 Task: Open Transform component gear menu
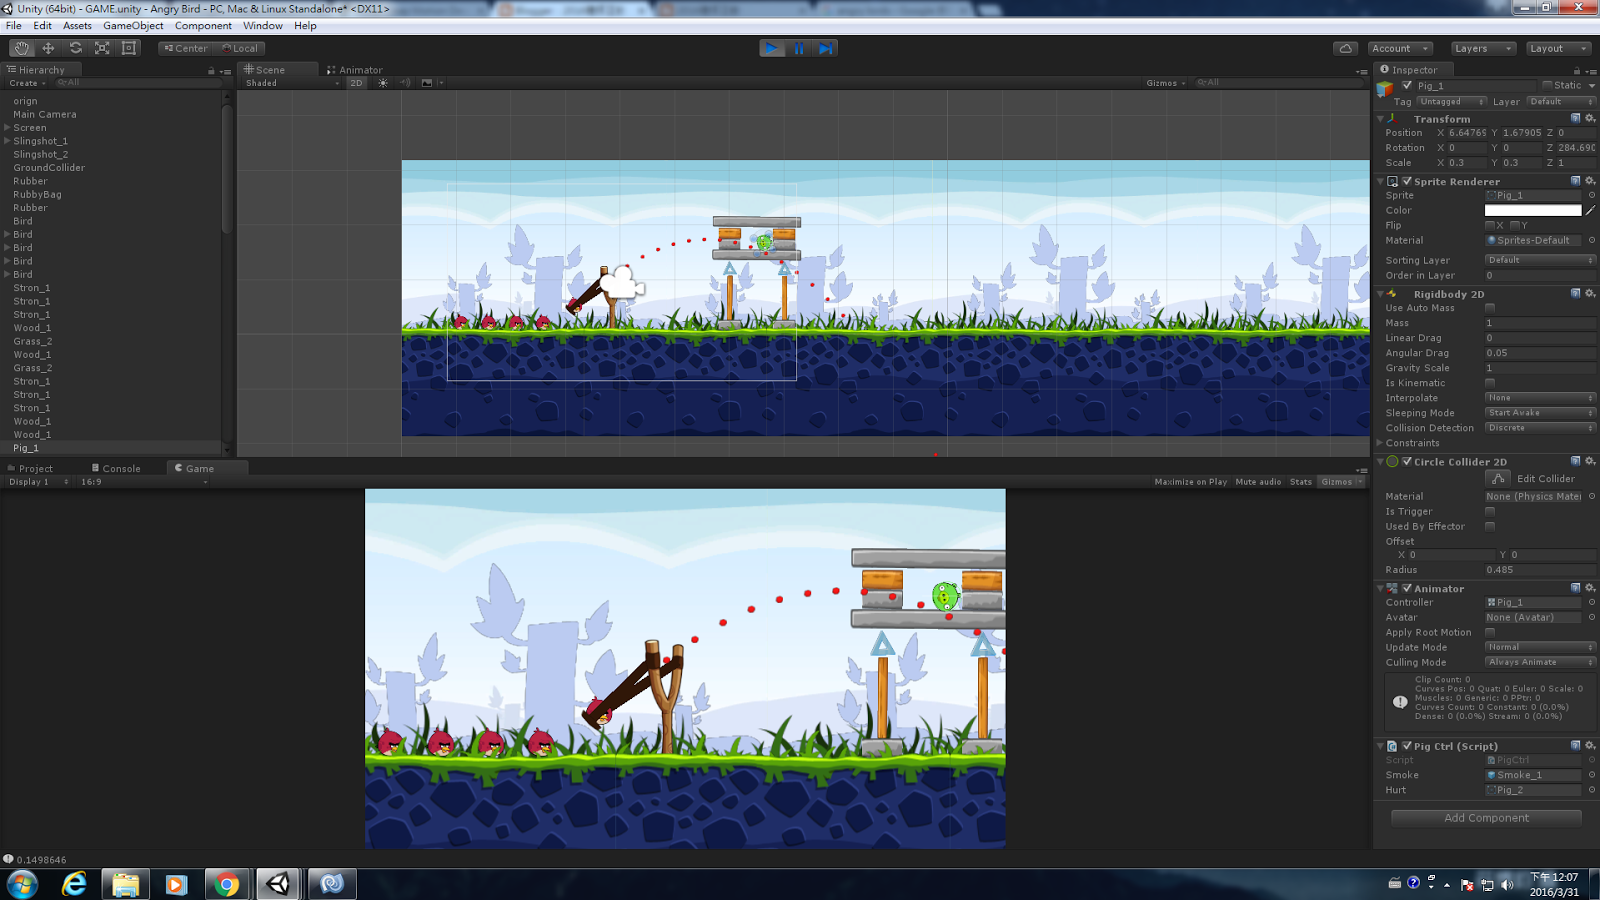[x=1590, y=118]
